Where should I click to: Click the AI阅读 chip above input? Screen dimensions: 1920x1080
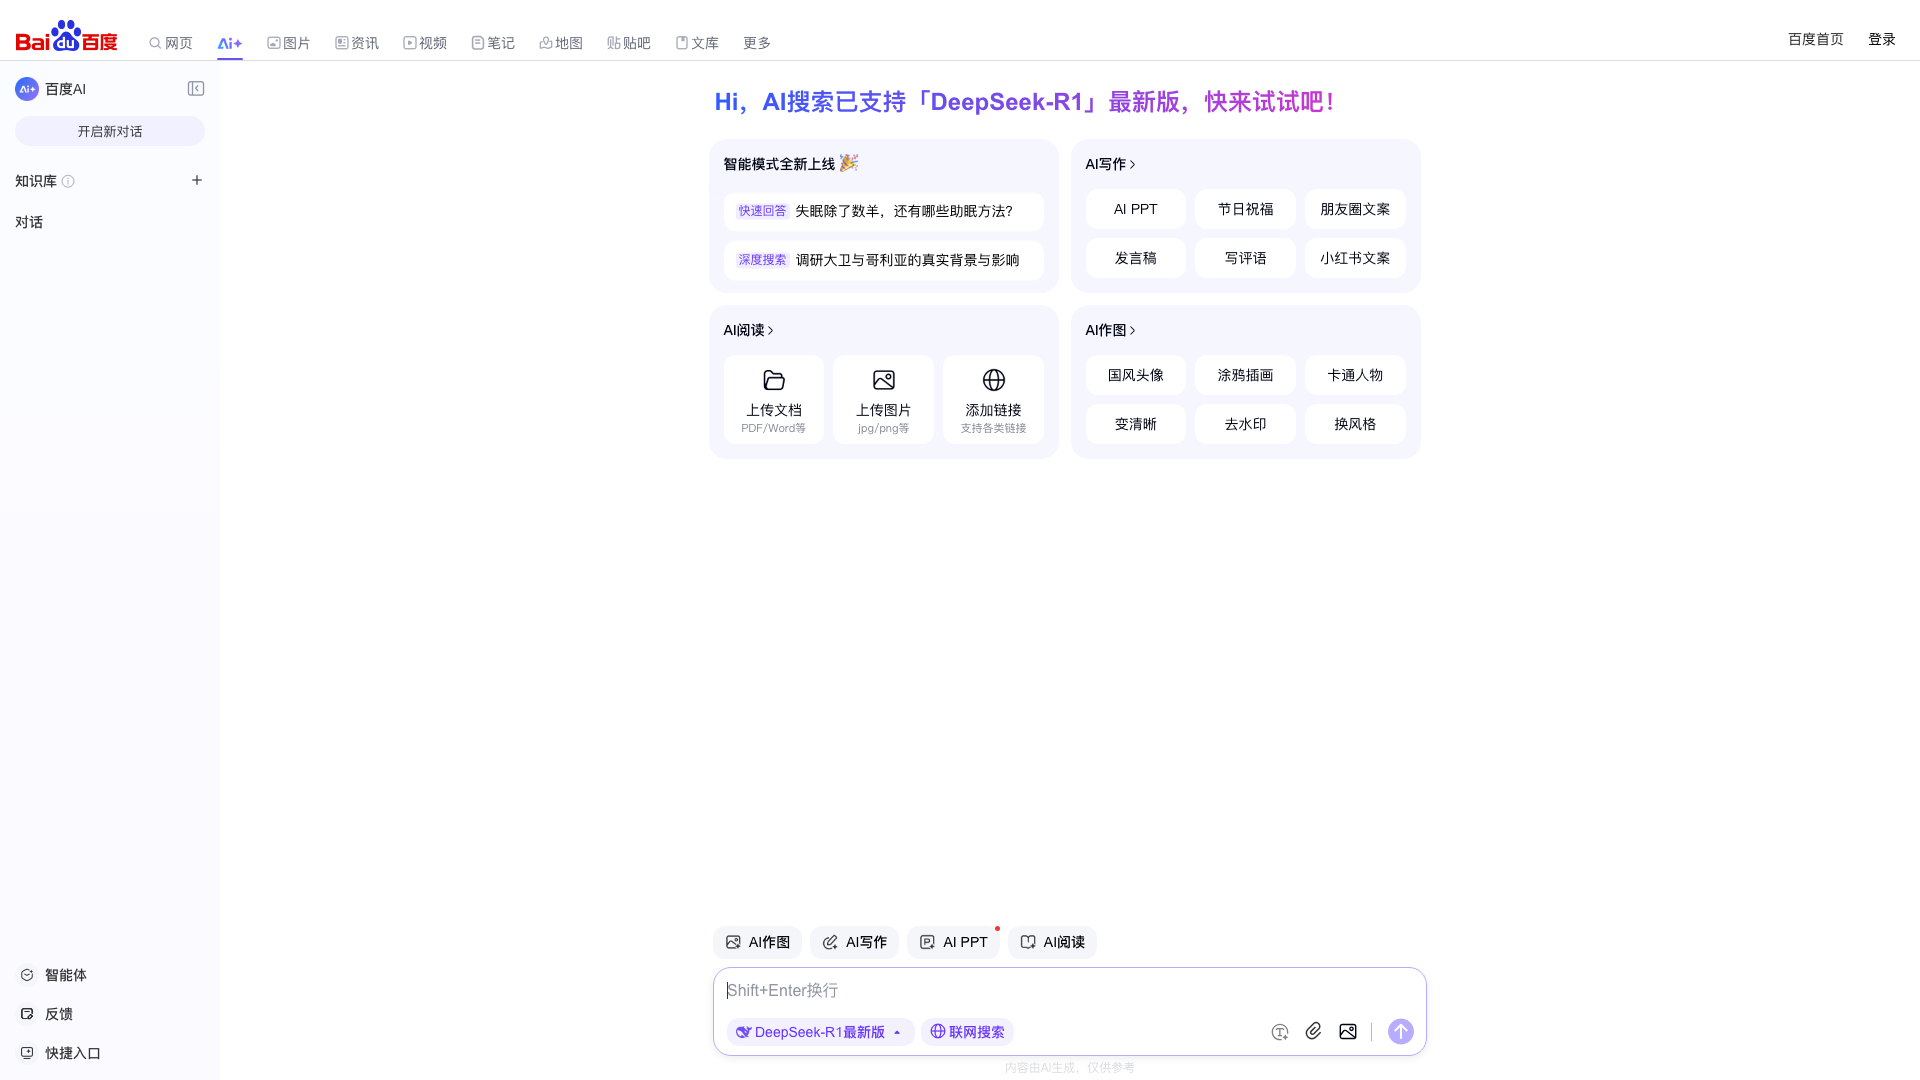point(1052,942)
